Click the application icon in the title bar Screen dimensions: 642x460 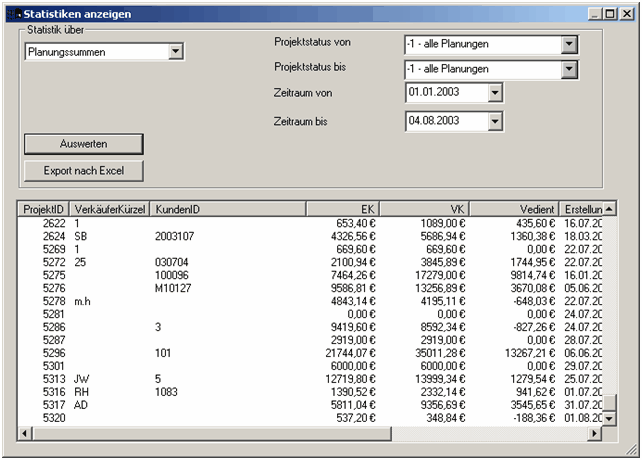coord(14,14)
